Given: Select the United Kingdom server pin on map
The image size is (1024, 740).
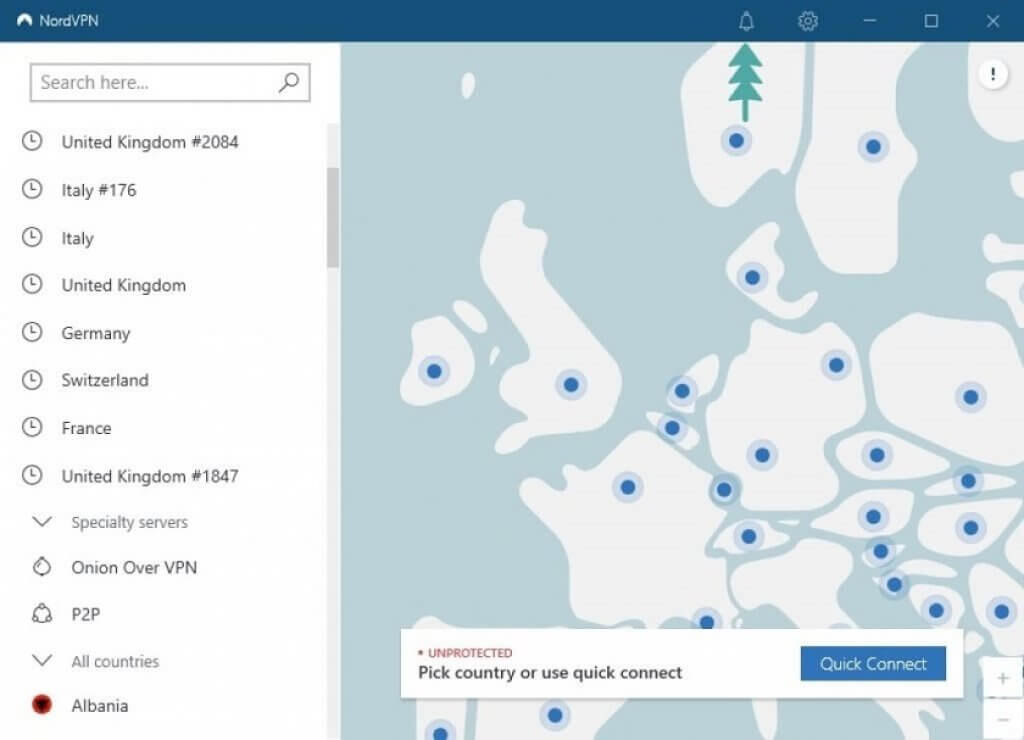Looking at the screenshot, I should click(571, 385).
